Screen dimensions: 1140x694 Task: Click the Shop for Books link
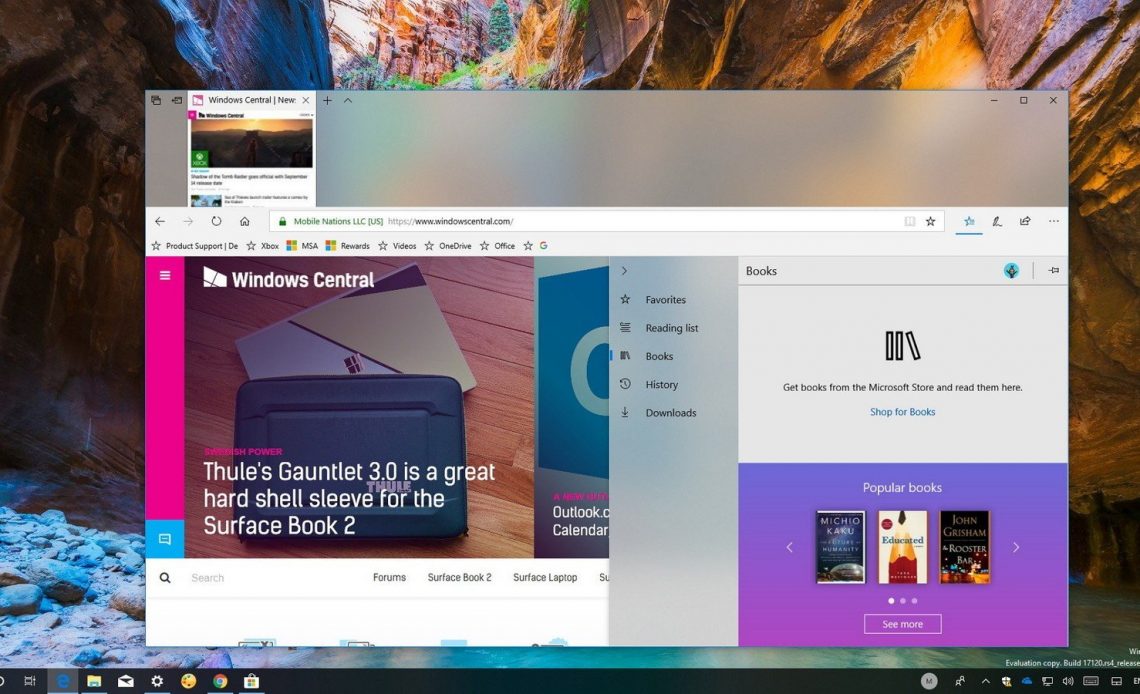902,412
